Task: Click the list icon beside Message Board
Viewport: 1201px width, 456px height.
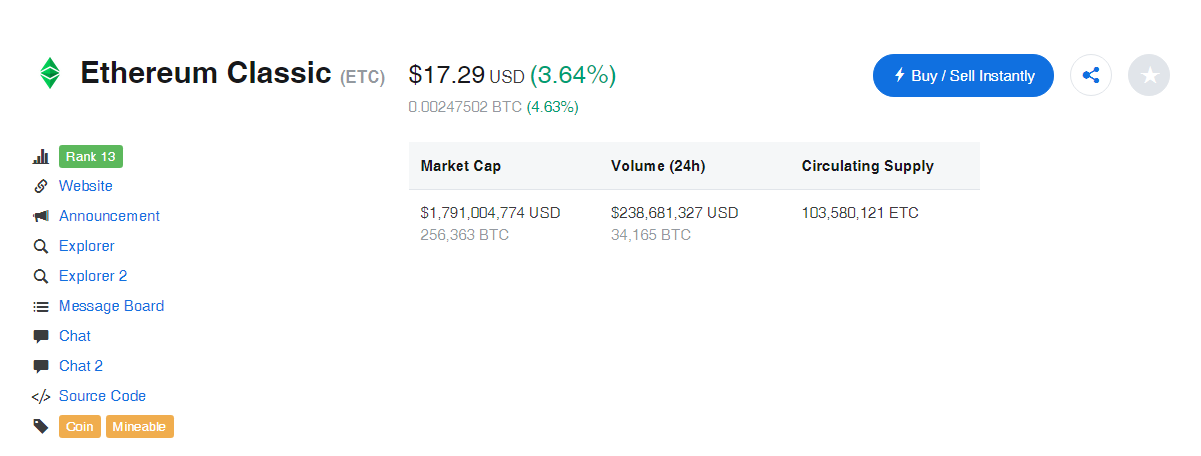Action: 41,306
